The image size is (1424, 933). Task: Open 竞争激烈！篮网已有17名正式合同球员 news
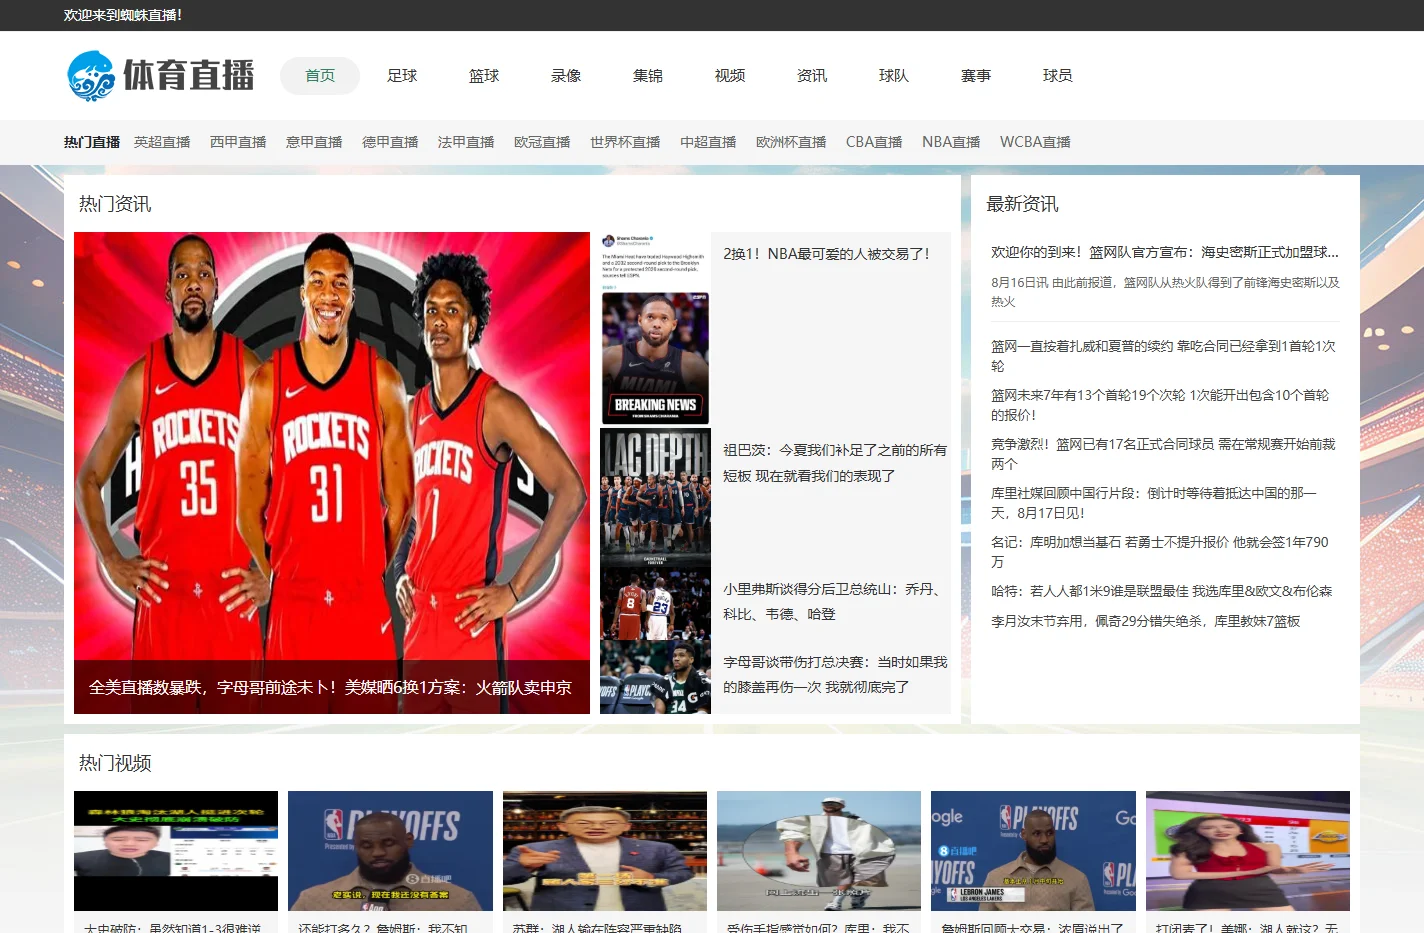(1164, 454)
